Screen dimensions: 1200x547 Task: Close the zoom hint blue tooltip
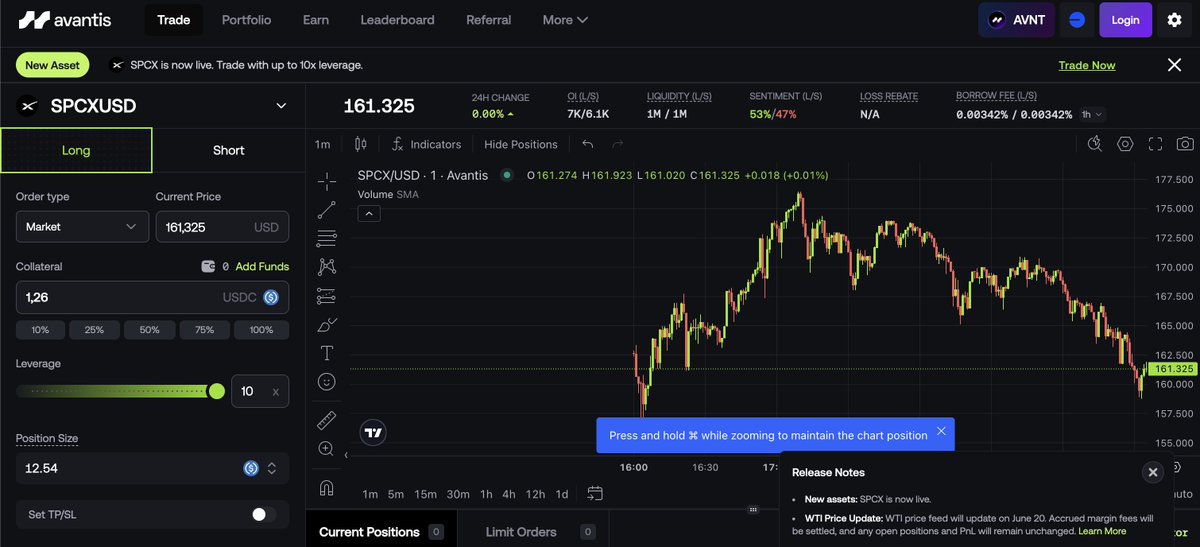click(941, 432)
